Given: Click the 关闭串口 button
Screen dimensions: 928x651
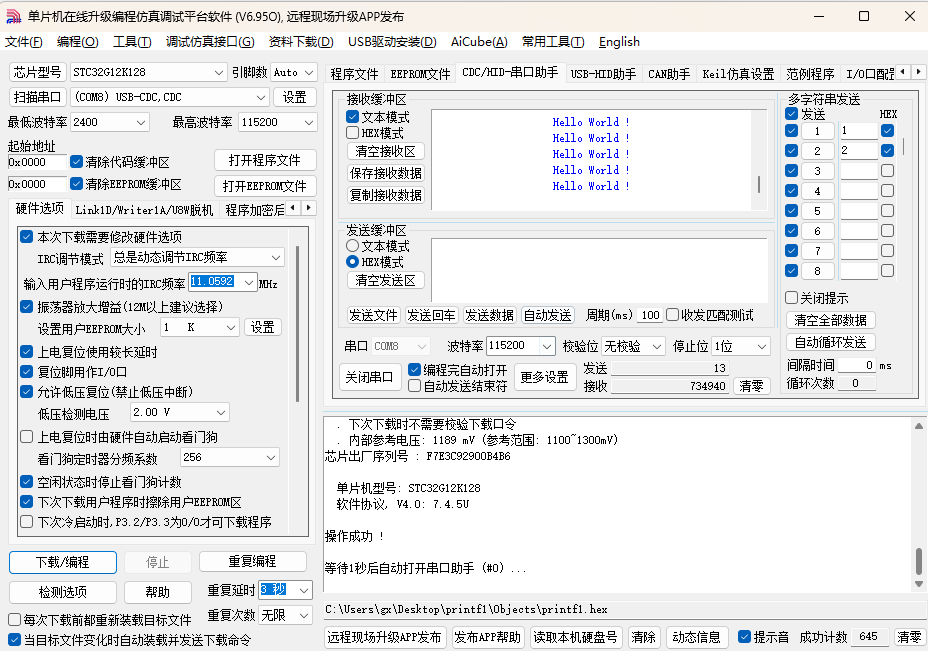Looking at the screenshot, I should coord(369,377).
